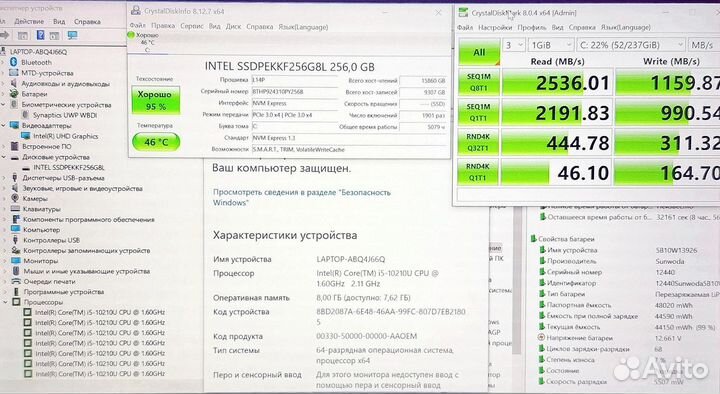
Task: Click the Очереди печати printer icon
Action: click(x=16, y=281)
